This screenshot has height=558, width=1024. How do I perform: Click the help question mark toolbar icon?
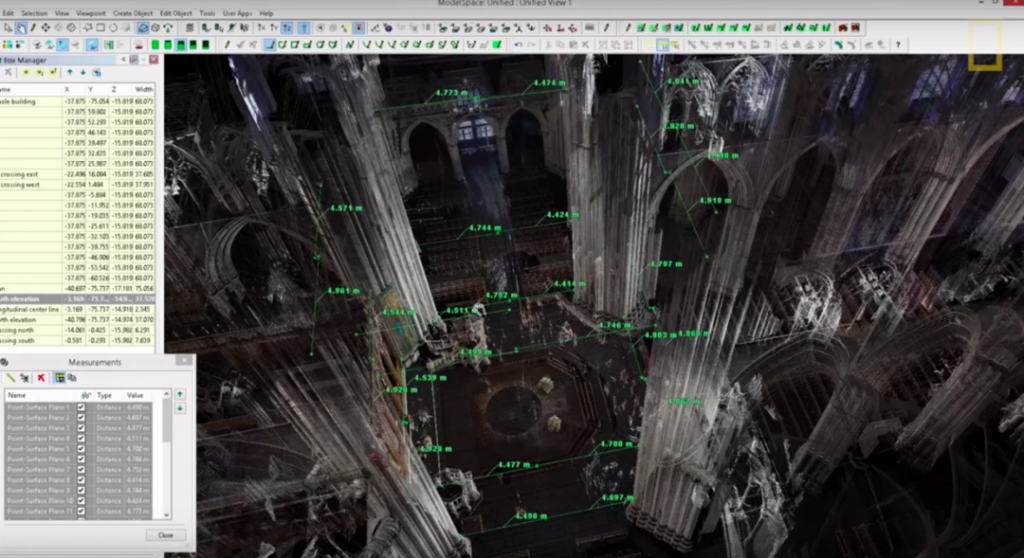(898, 44)
